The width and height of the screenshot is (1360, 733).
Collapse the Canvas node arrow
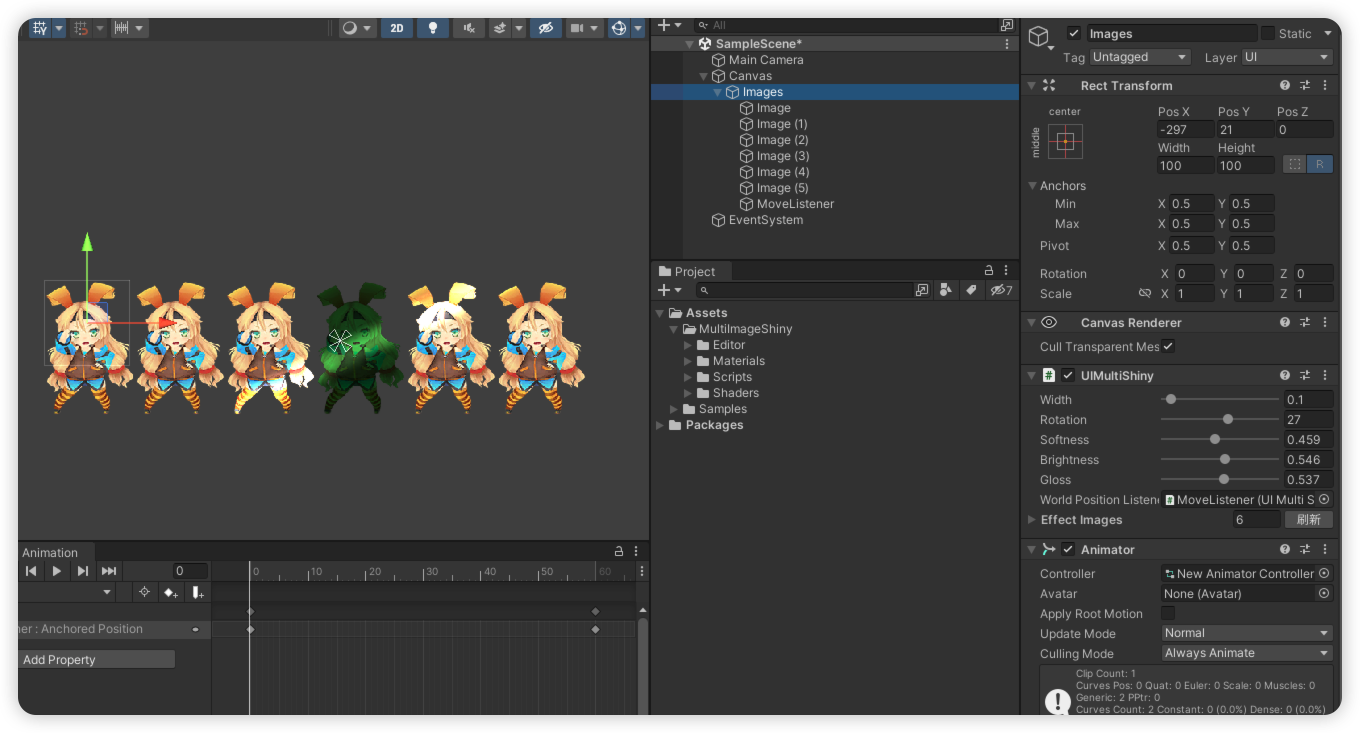click(x=704, y=76)
